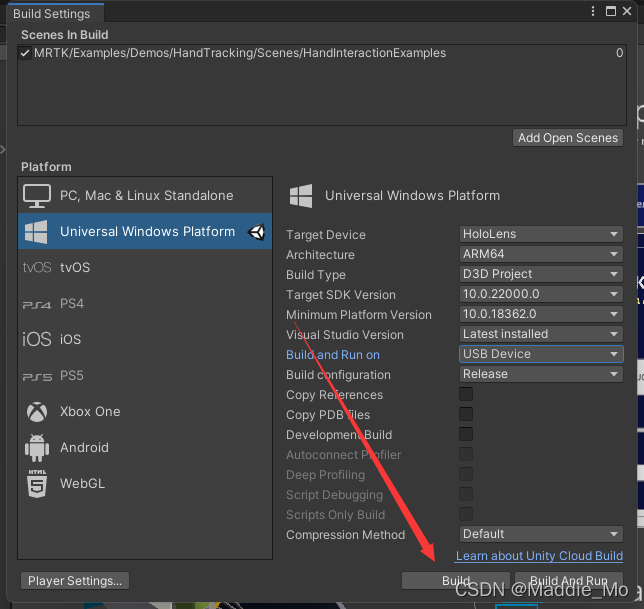644x609 pixels.
Task: Choose the Xbox One platform icon
Action: coord(37,412)
